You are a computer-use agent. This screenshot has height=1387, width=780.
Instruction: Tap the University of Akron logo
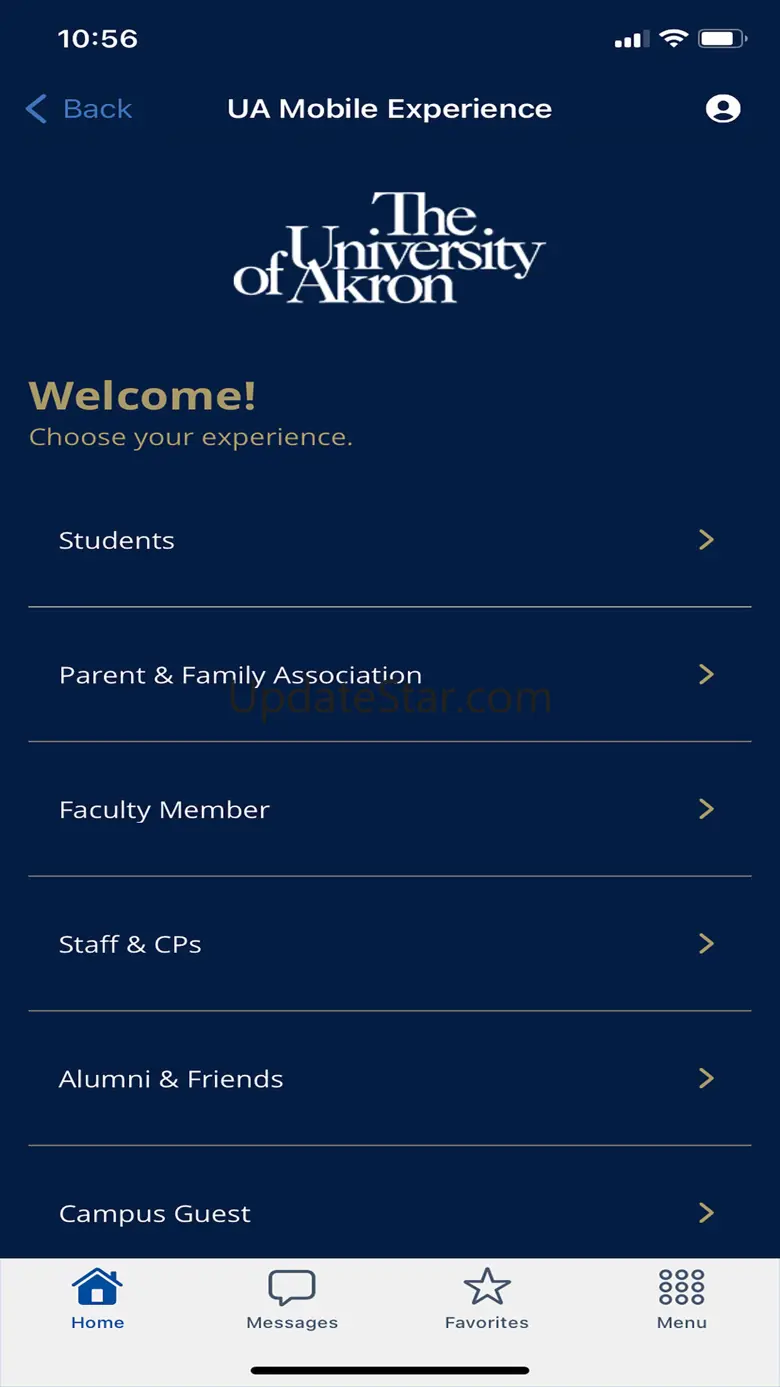[x=390, y=248]
